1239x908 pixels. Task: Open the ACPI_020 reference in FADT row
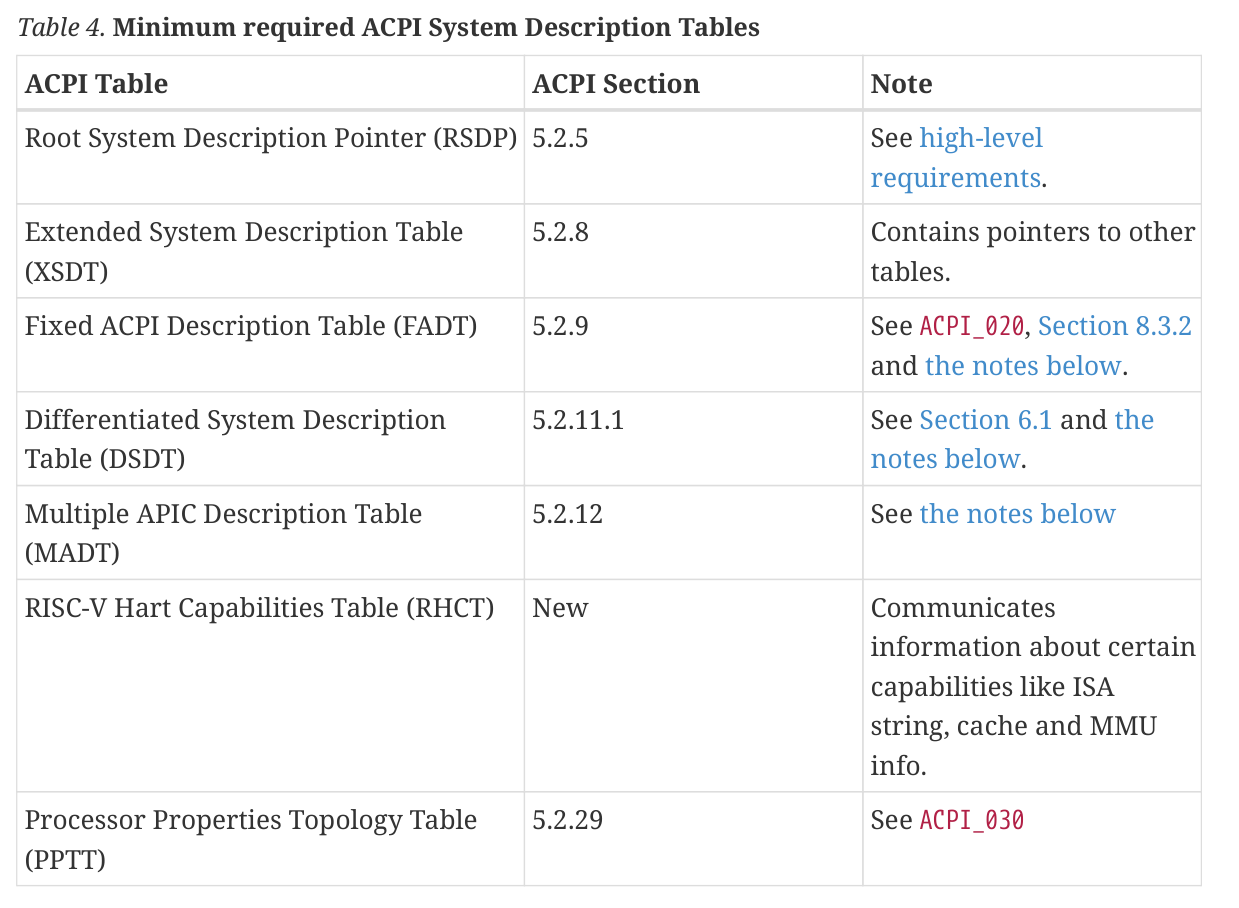coord(971,327)
